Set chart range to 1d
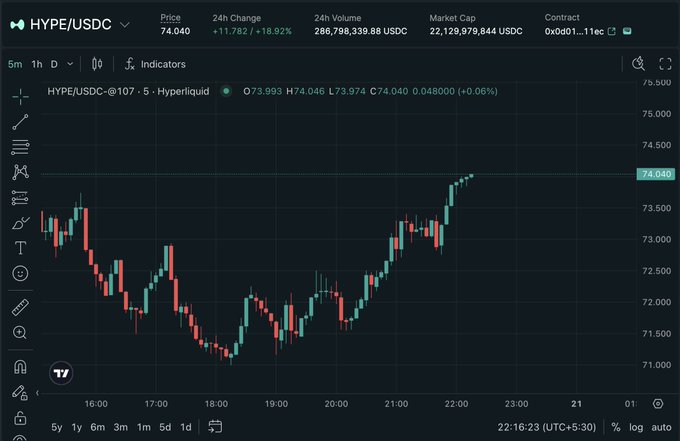The height and width of the screenshot is (441, 680). click(x=186, y=427)
